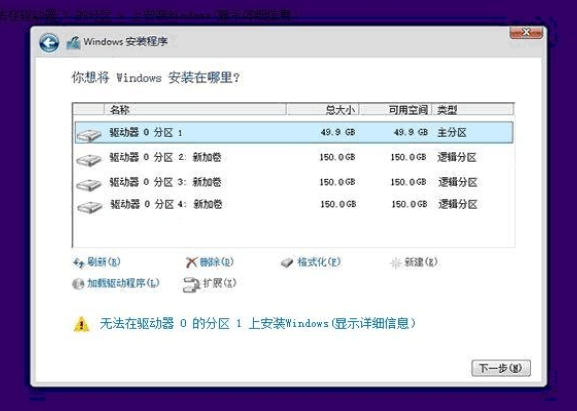Click the sparkle icon beside 新建
The width and height of the screenshot is (577, 411).
point(396,263)
